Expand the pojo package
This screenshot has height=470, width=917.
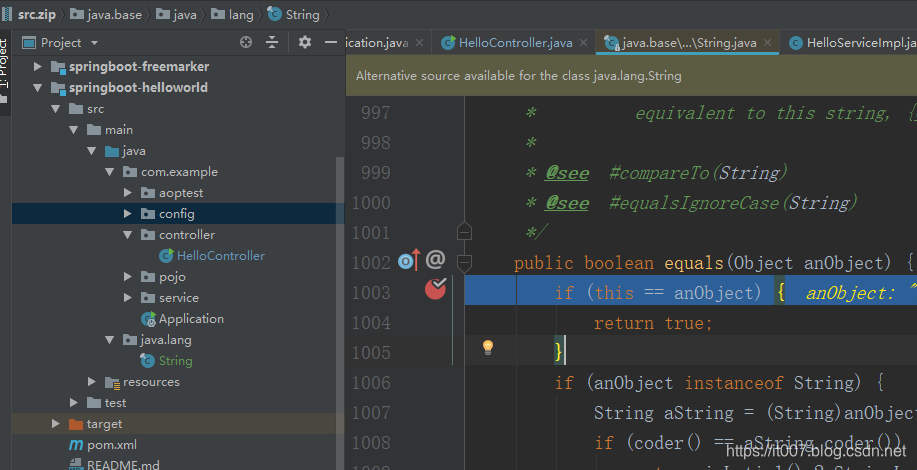[128, 277]
